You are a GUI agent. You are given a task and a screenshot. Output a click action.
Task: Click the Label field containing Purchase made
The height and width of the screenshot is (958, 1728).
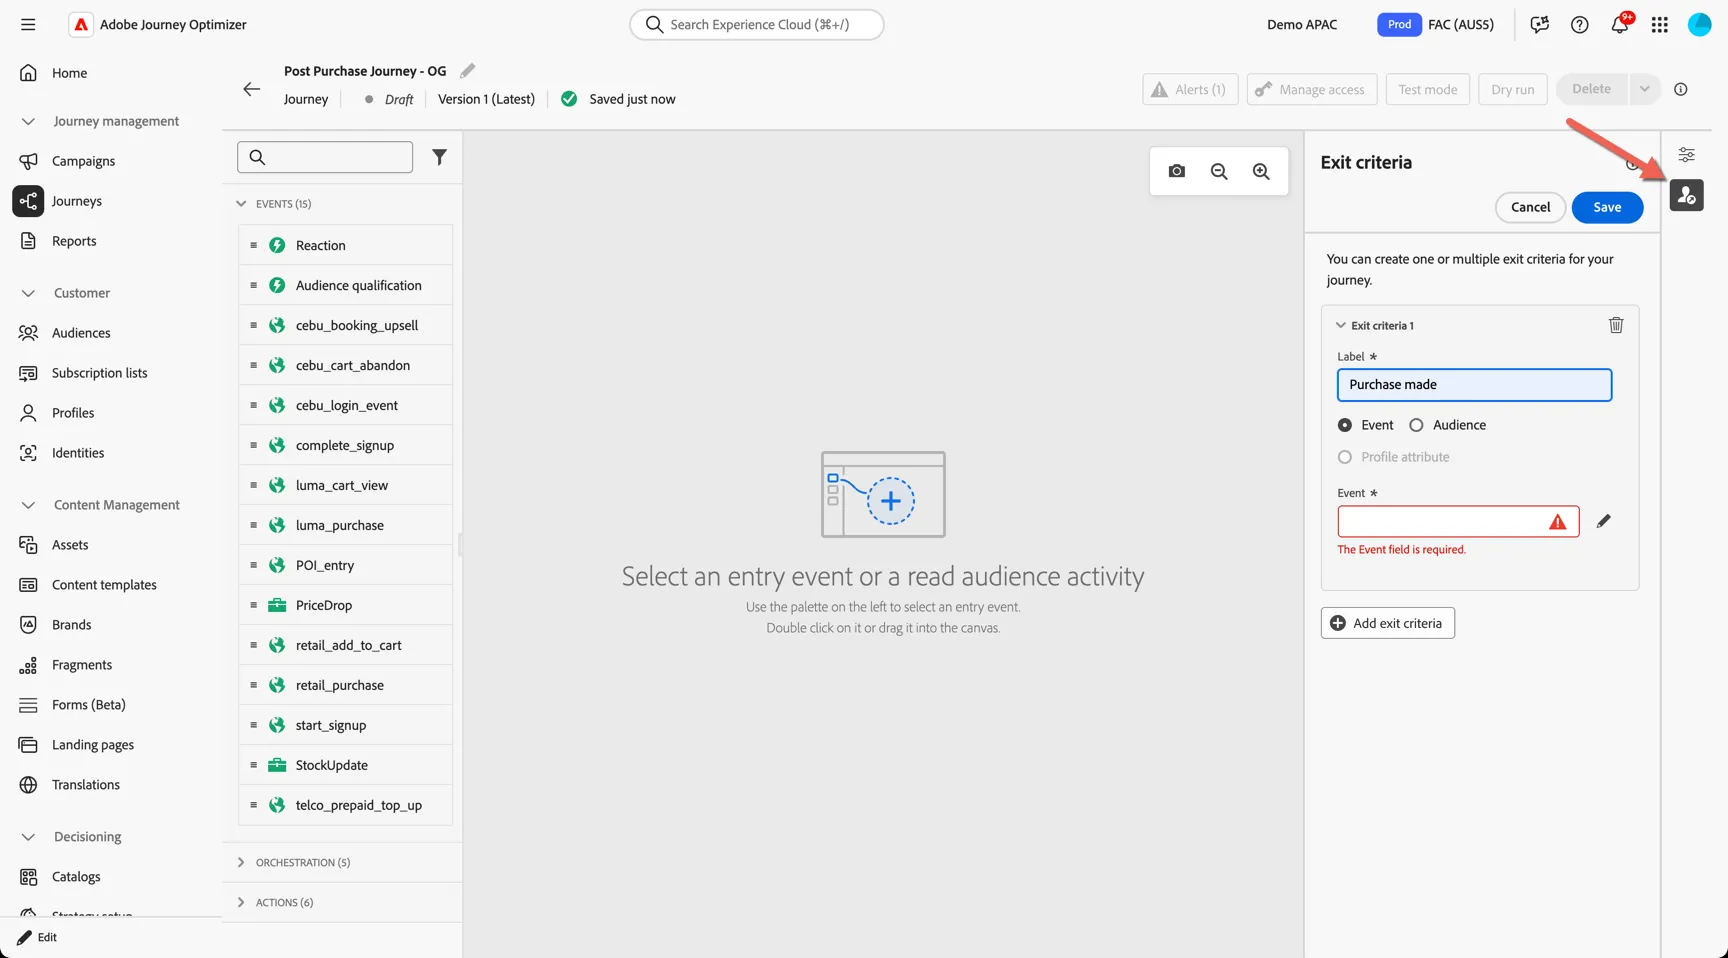coord(1474,385)
